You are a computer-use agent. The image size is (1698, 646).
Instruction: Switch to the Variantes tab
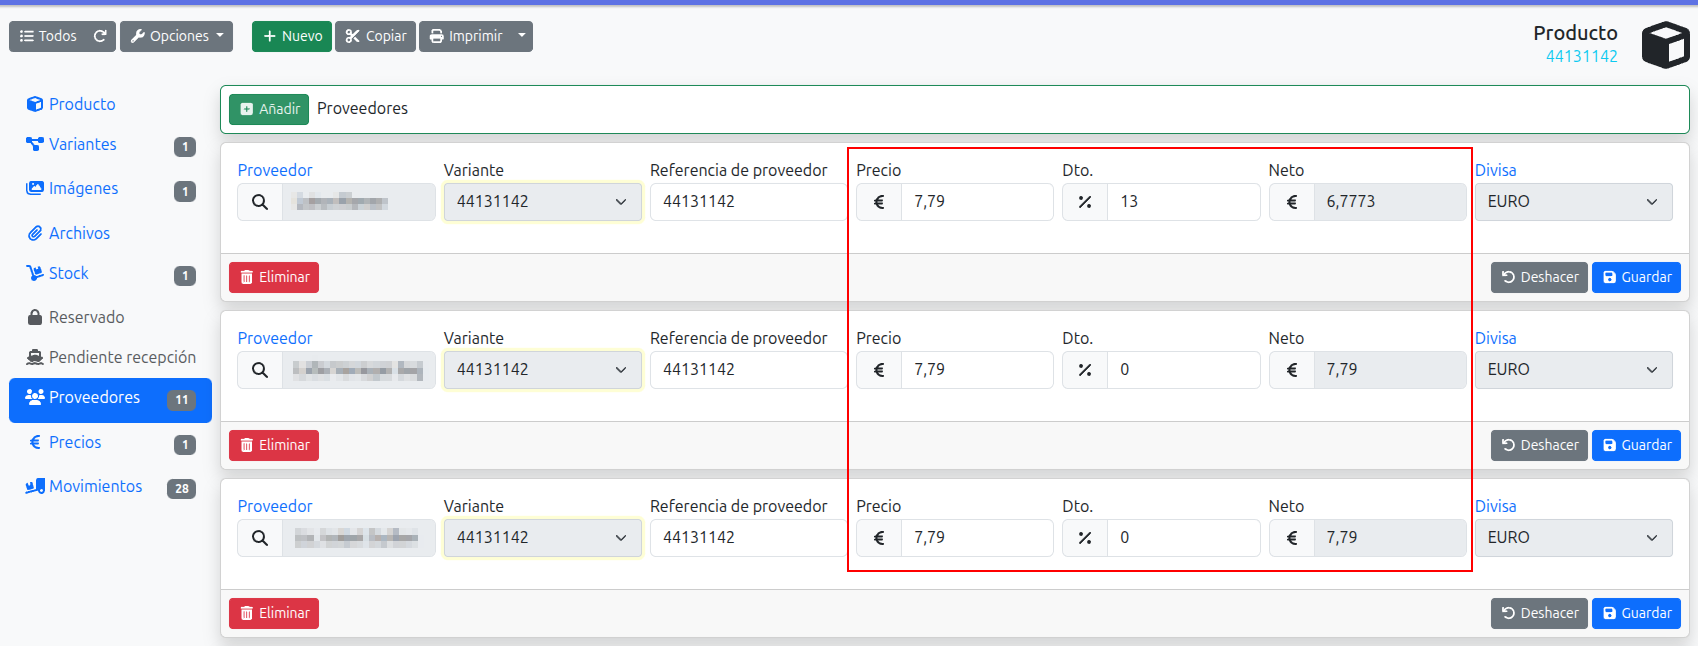(x=82, y=145)
